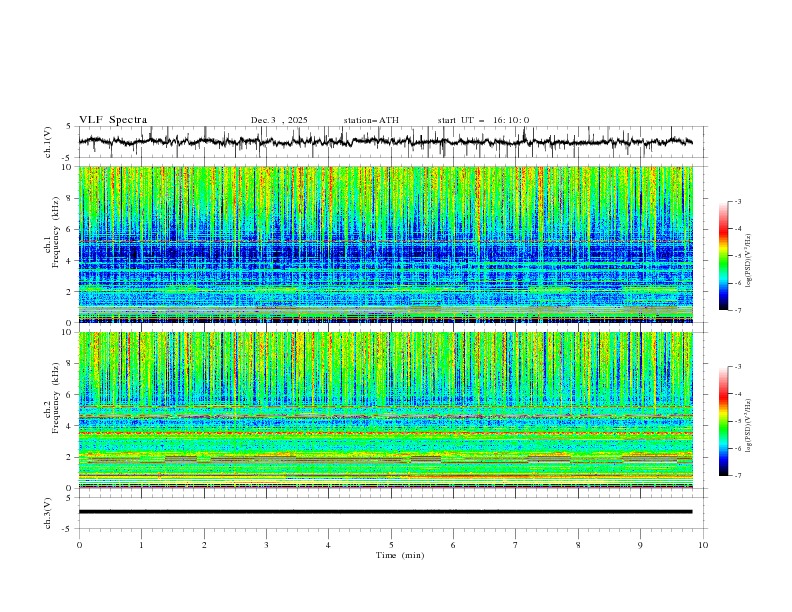Click the 10 kHz tick of ch.1 spectrogram
Screen dimensions: 792x612
pyautogui.click(x=68, y=167)
